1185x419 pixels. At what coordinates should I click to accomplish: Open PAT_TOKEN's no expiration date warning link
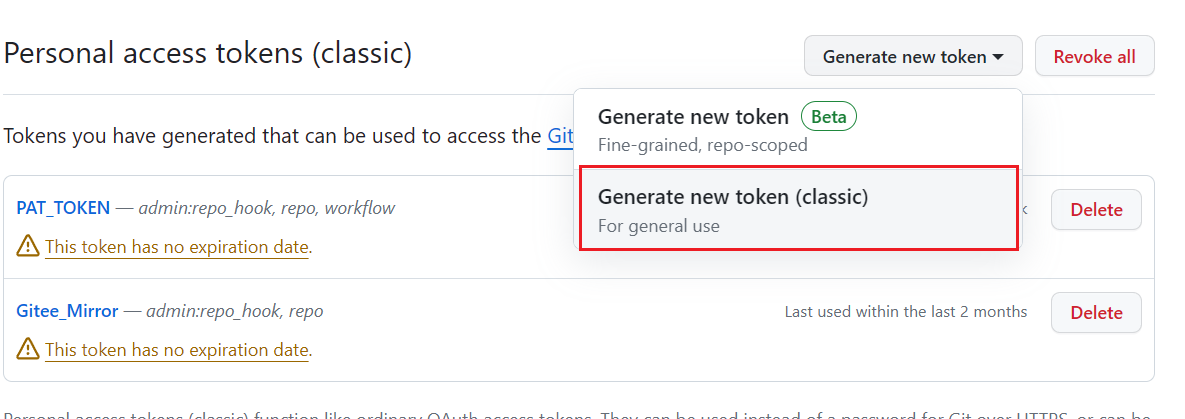(x=177, y=247)
